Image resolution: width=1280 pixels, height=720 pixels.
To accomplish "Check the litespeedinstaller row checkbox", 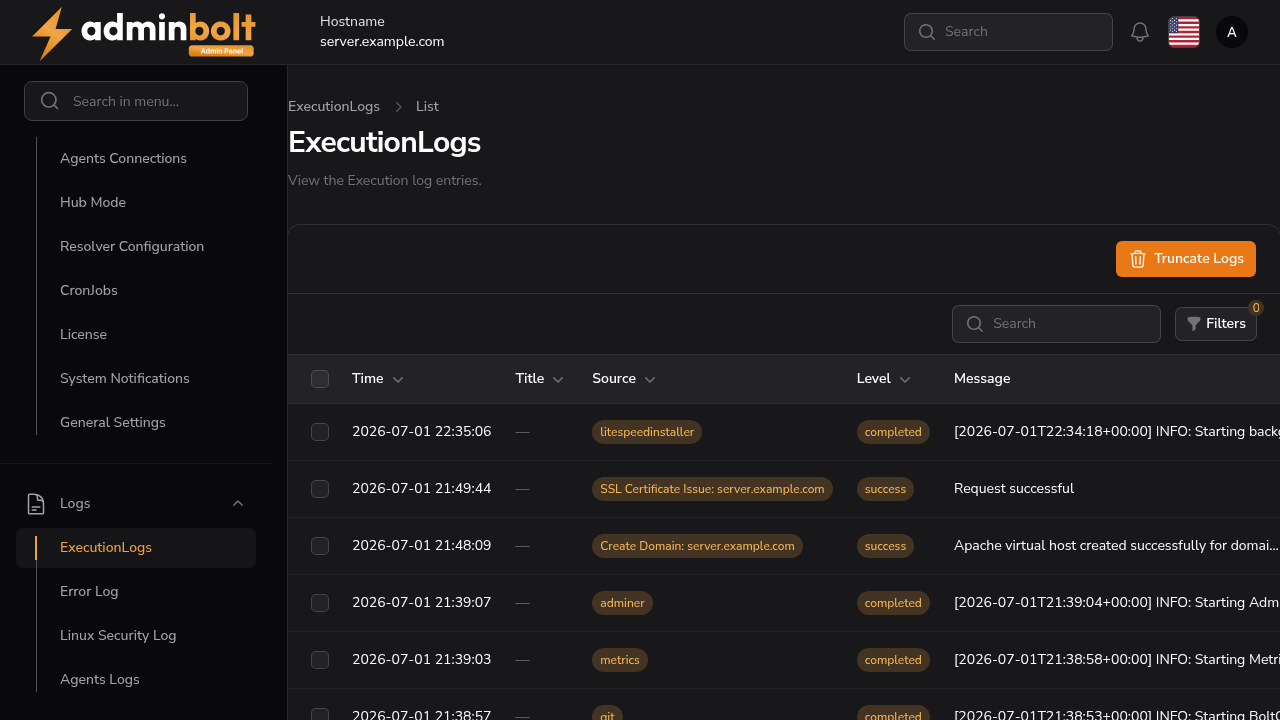I will (x=320, y=432).
